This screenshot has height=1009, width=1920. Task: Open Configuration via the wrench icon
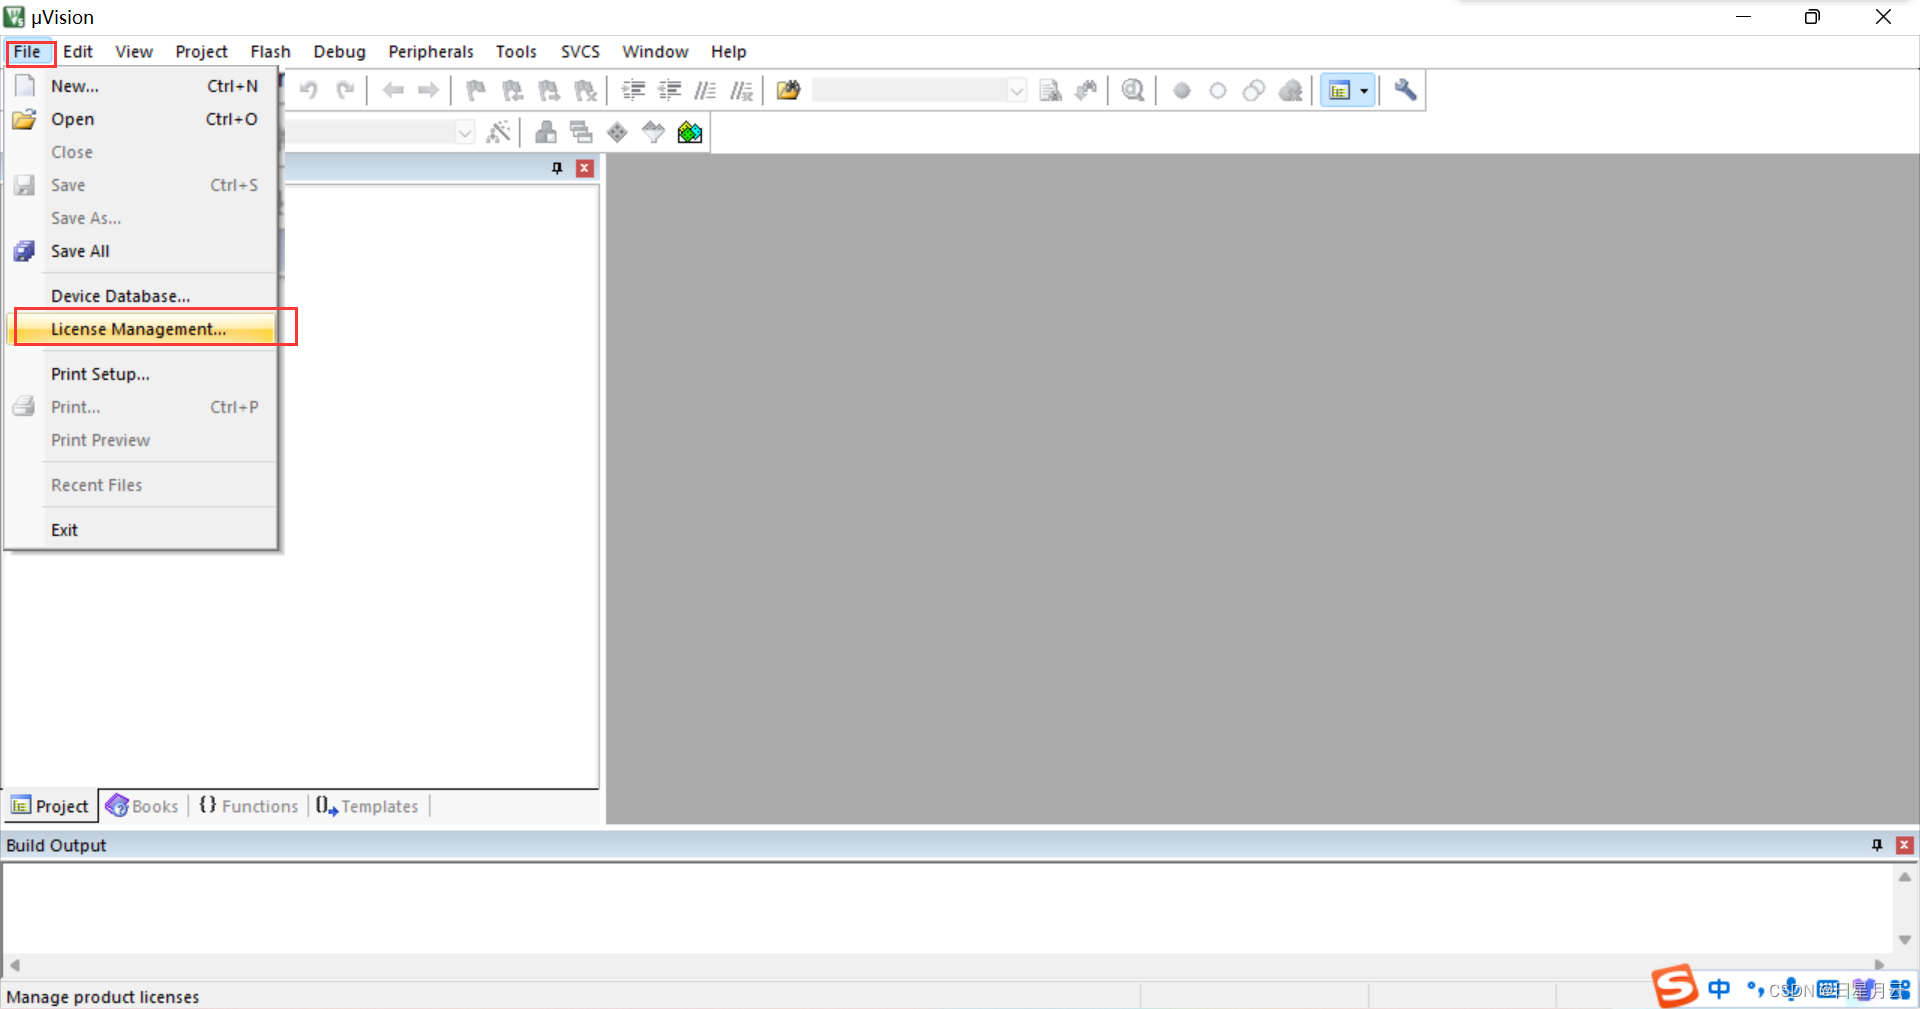(1405, 91)
